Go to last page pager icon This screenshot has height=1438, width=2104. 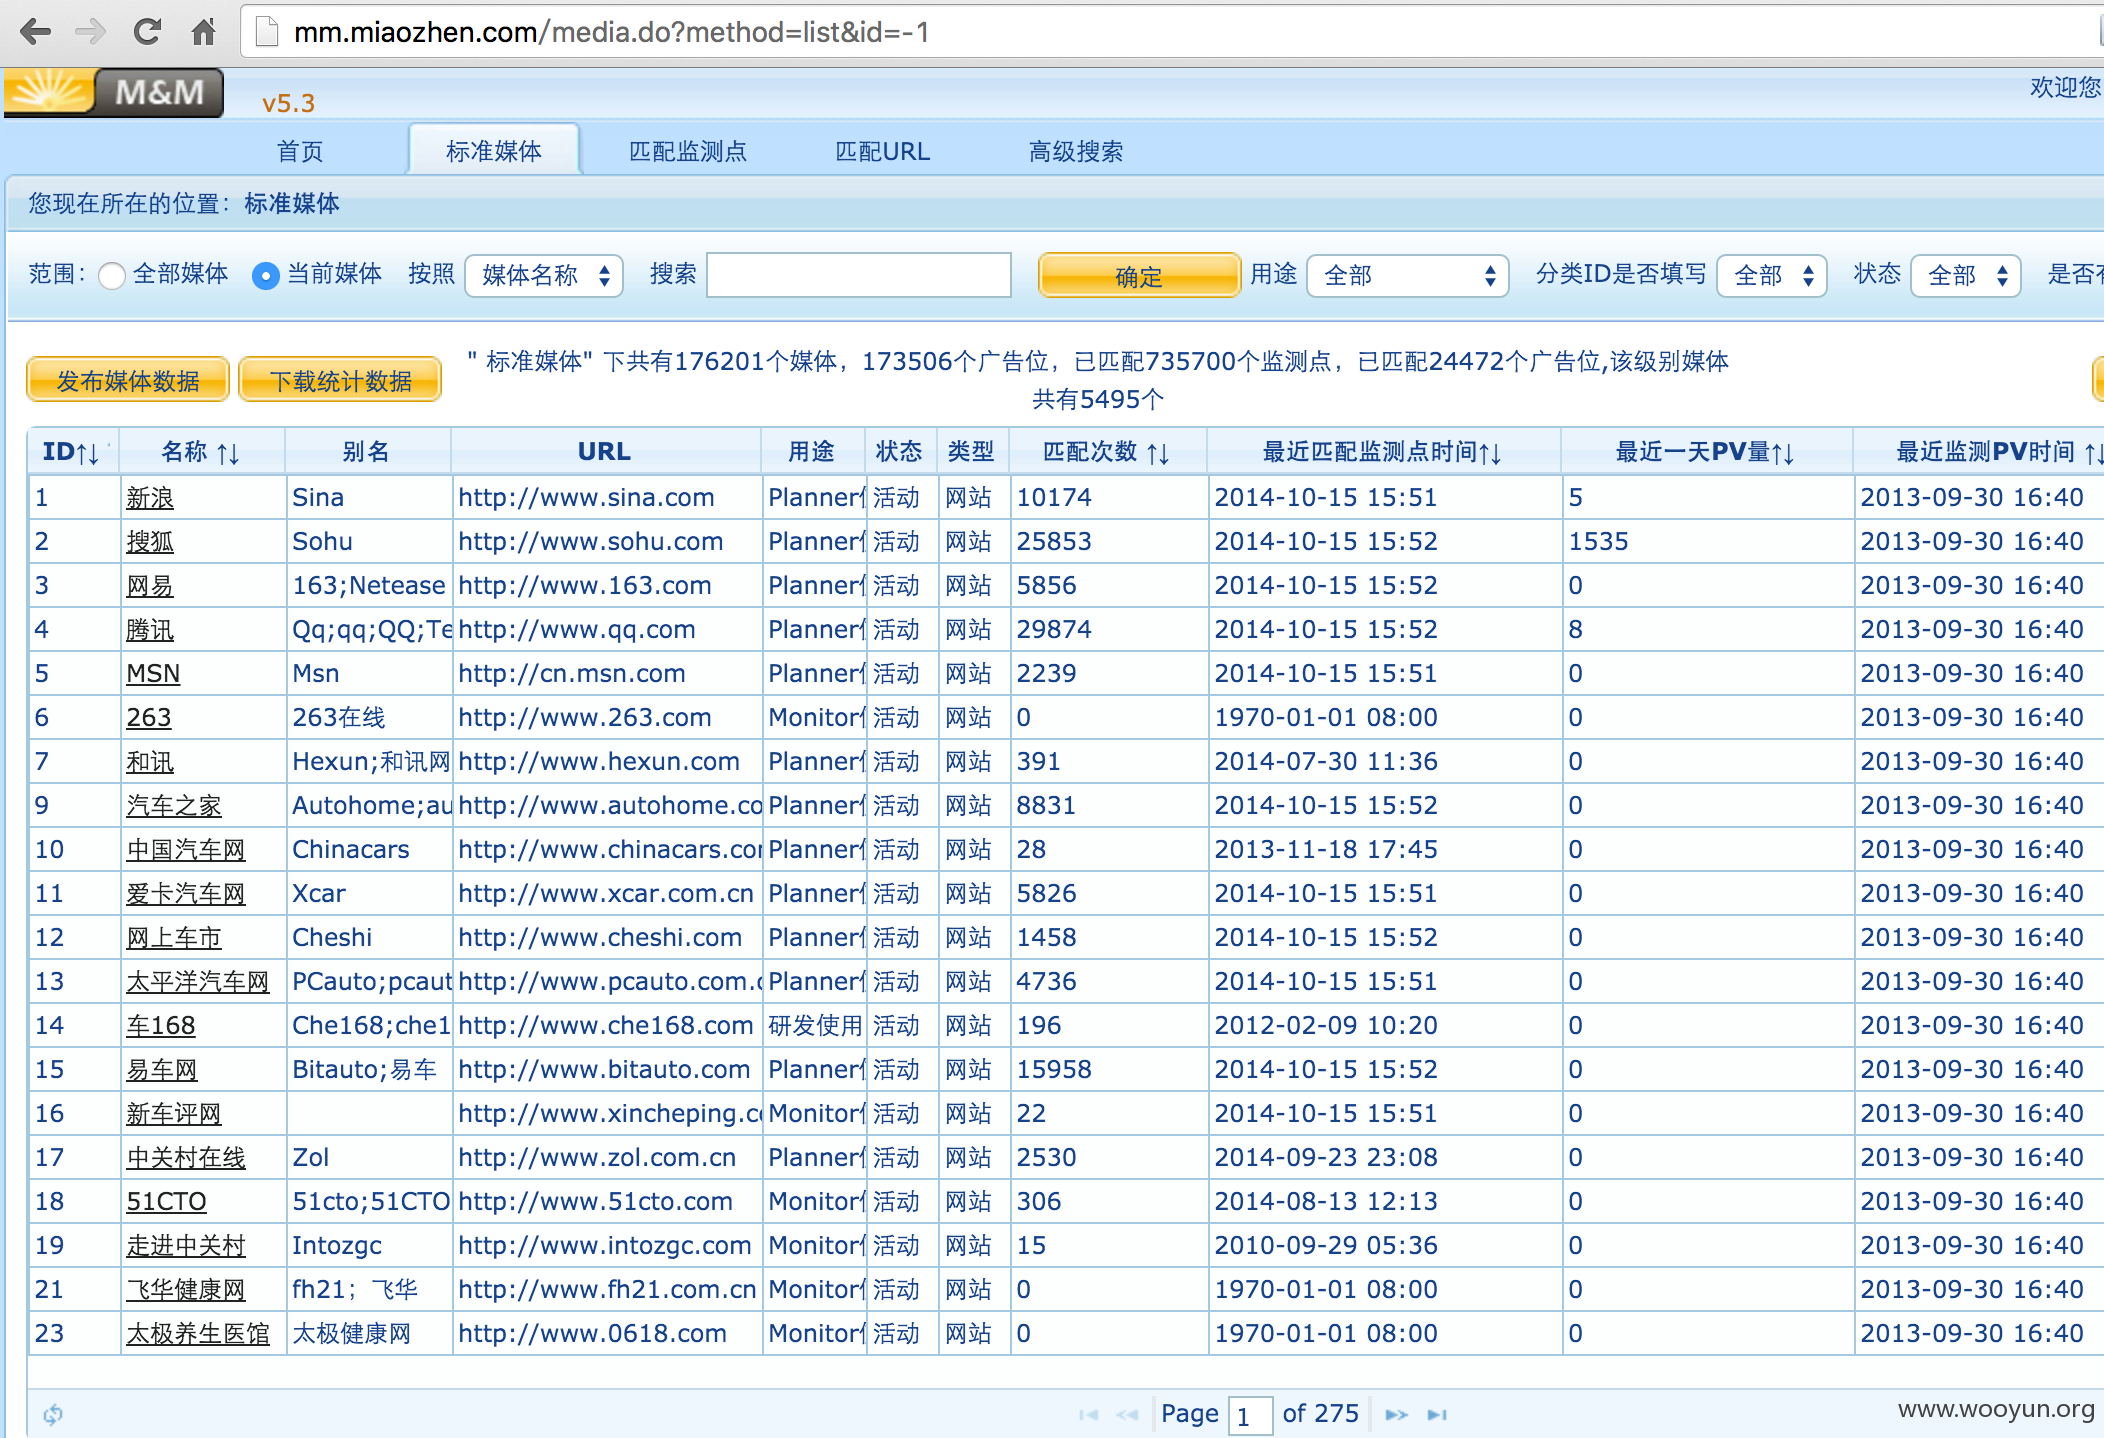1437,1414
